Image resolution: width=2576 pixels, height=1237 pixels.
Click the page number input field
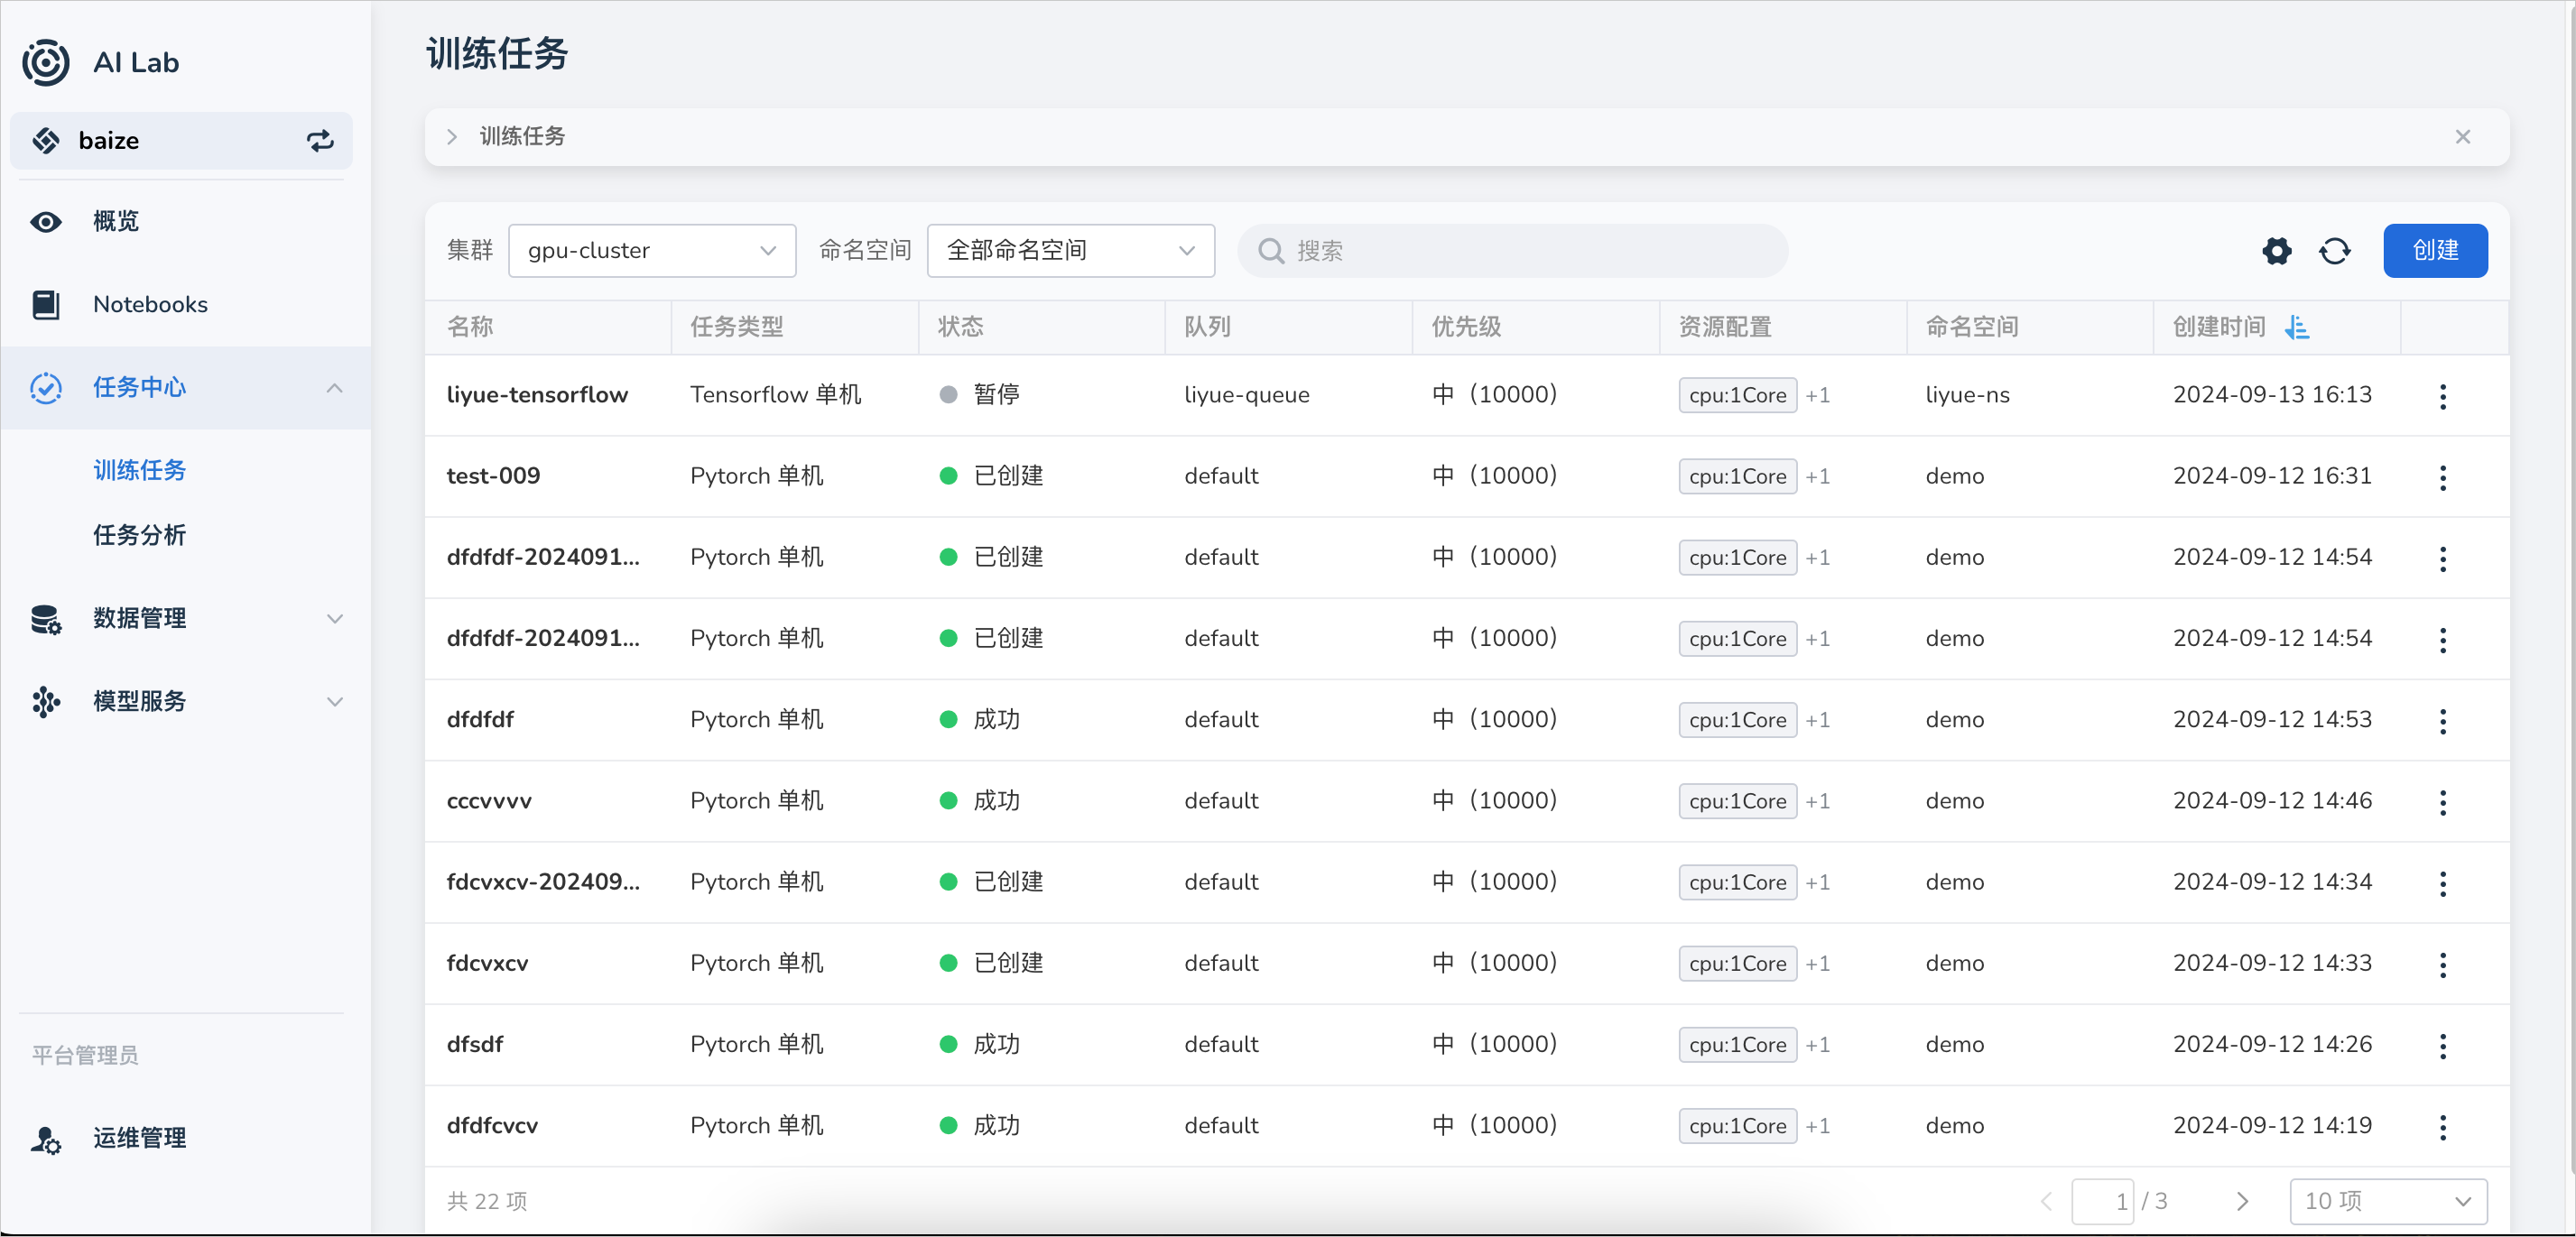(x=2103, y=1201)
